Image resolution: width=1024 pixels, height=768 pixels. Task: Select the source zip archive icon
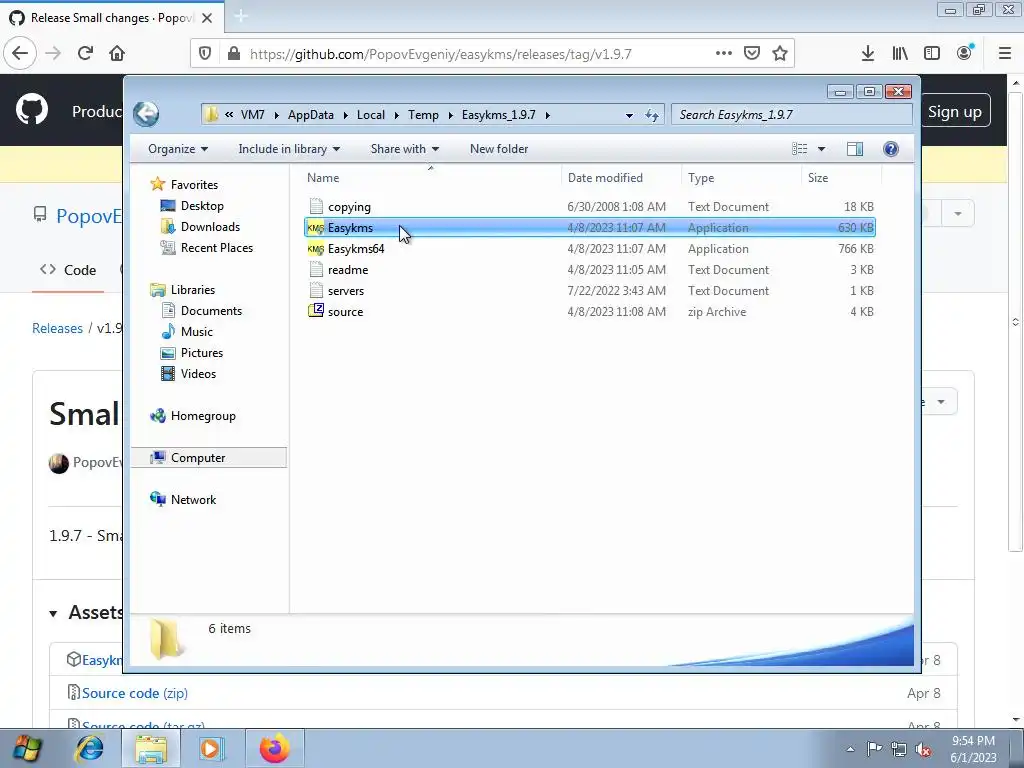315,311
